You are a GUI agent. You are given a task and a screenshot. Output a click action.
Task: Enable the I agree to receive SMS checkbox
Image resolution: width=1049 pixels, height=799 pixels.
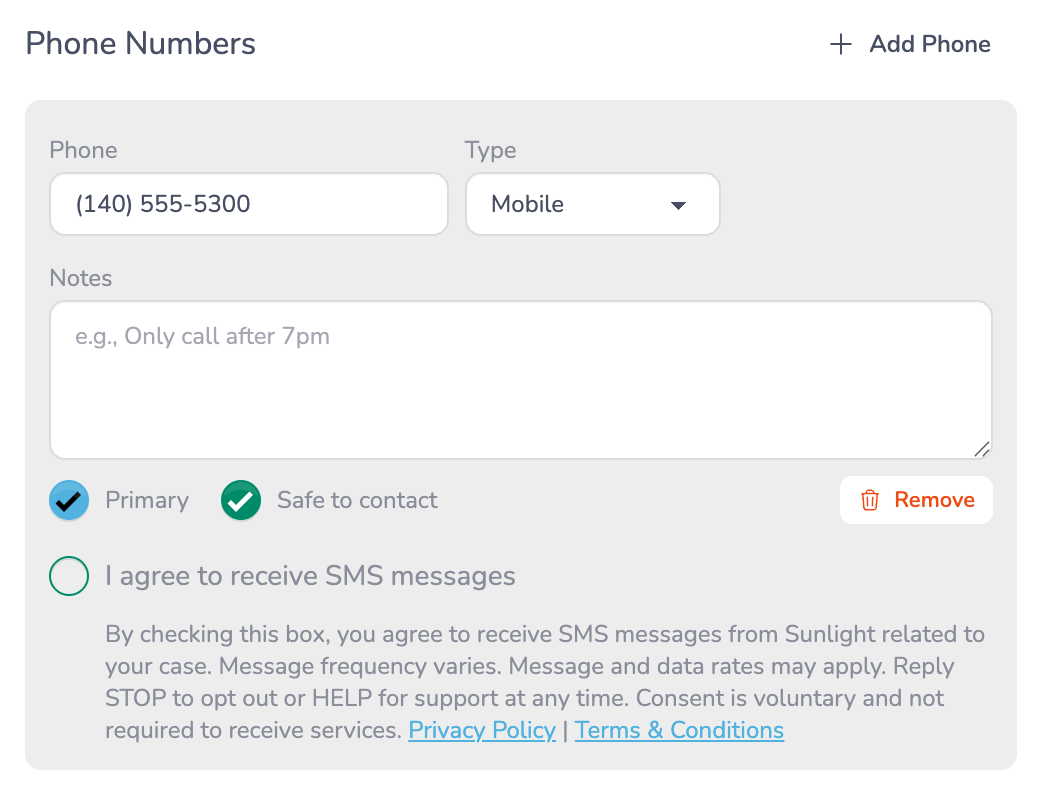[68, 576]
